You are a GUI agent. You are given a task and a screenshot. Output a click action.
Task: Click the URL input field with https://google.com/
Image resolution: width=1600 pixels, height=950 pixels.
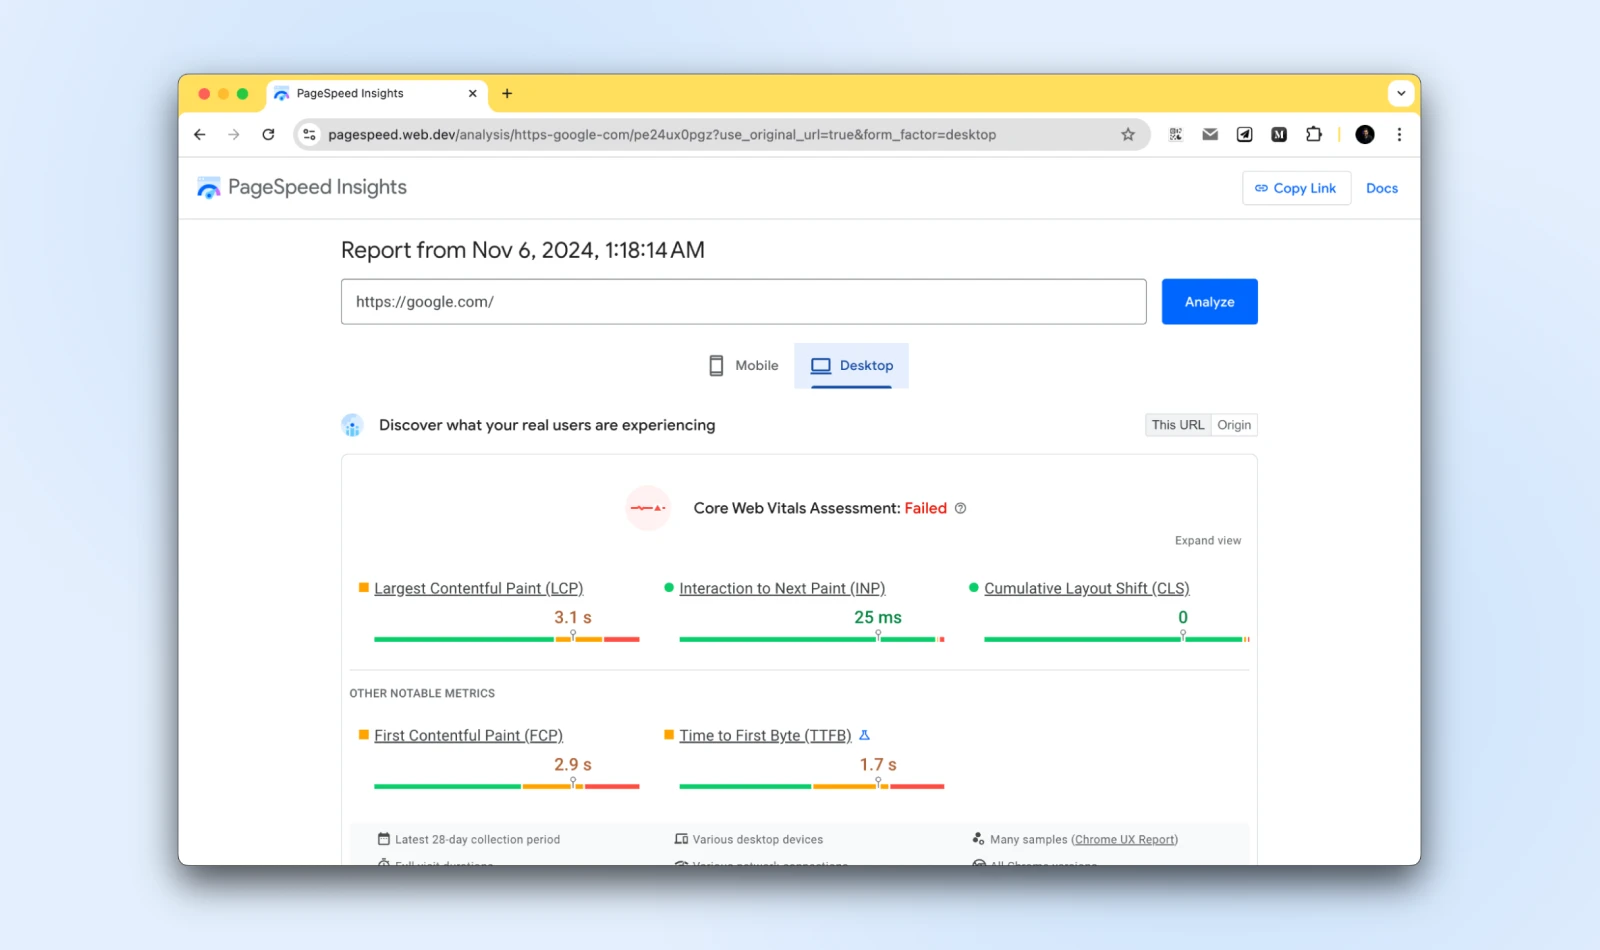tap(743, 301)
